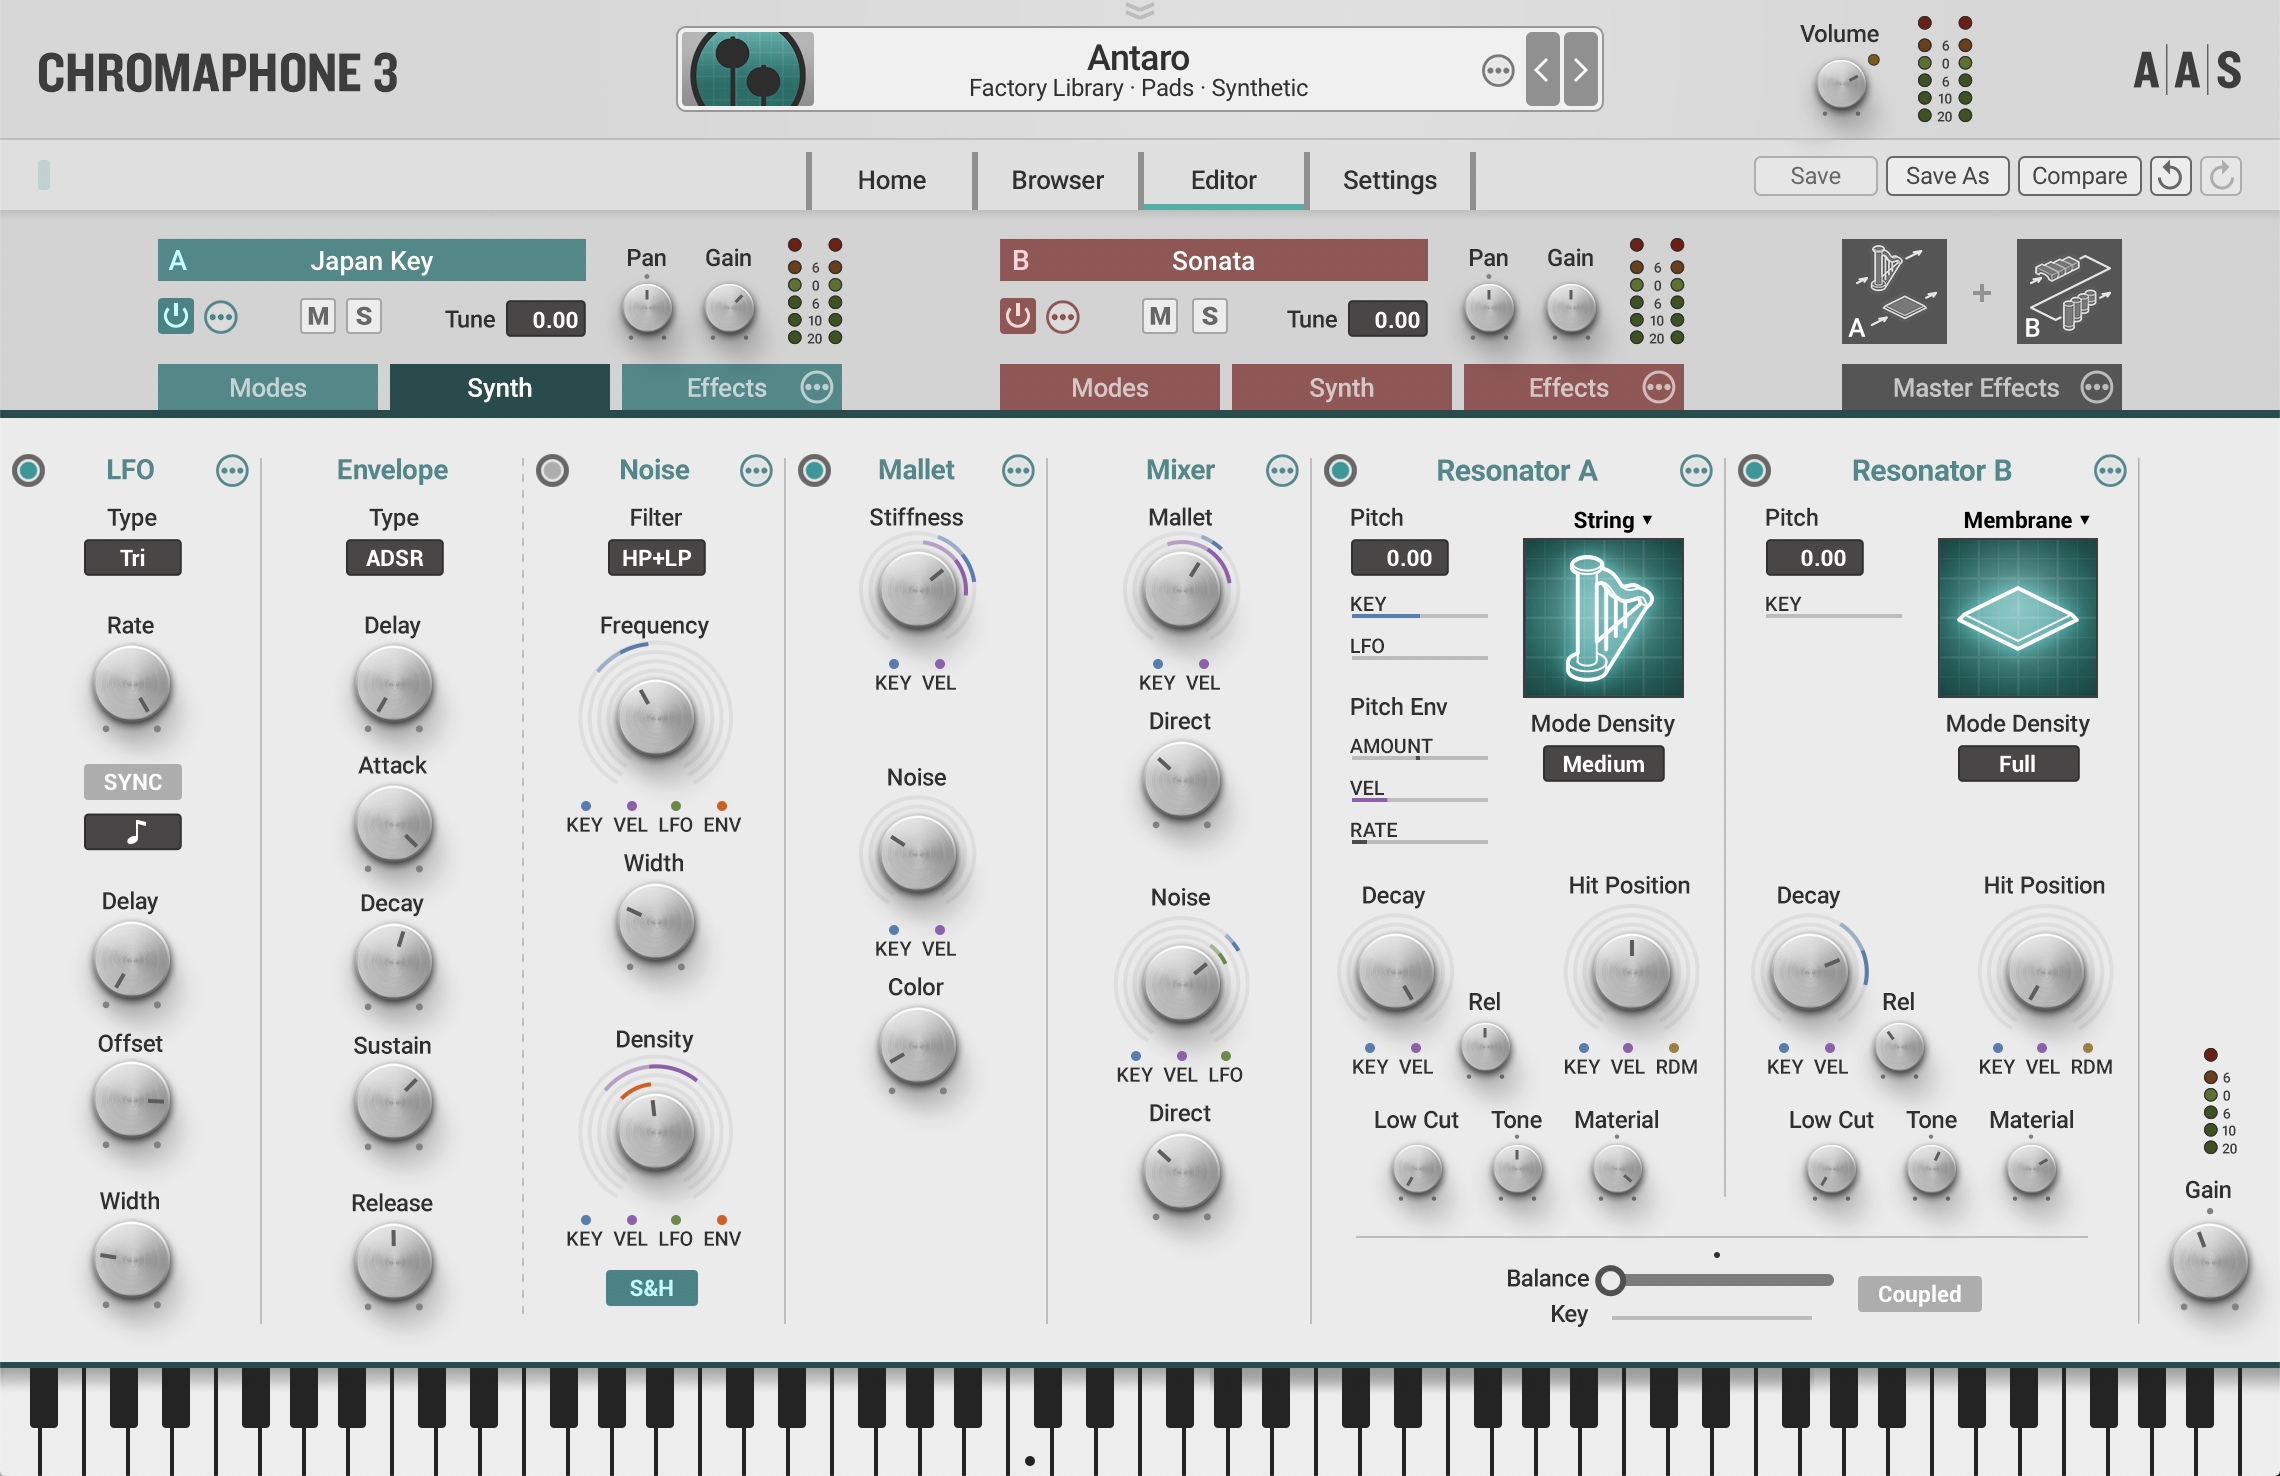This screenshot has height=1476, width=2280.
Task: Open the Settings tab
Action: tap(1389, 180)
